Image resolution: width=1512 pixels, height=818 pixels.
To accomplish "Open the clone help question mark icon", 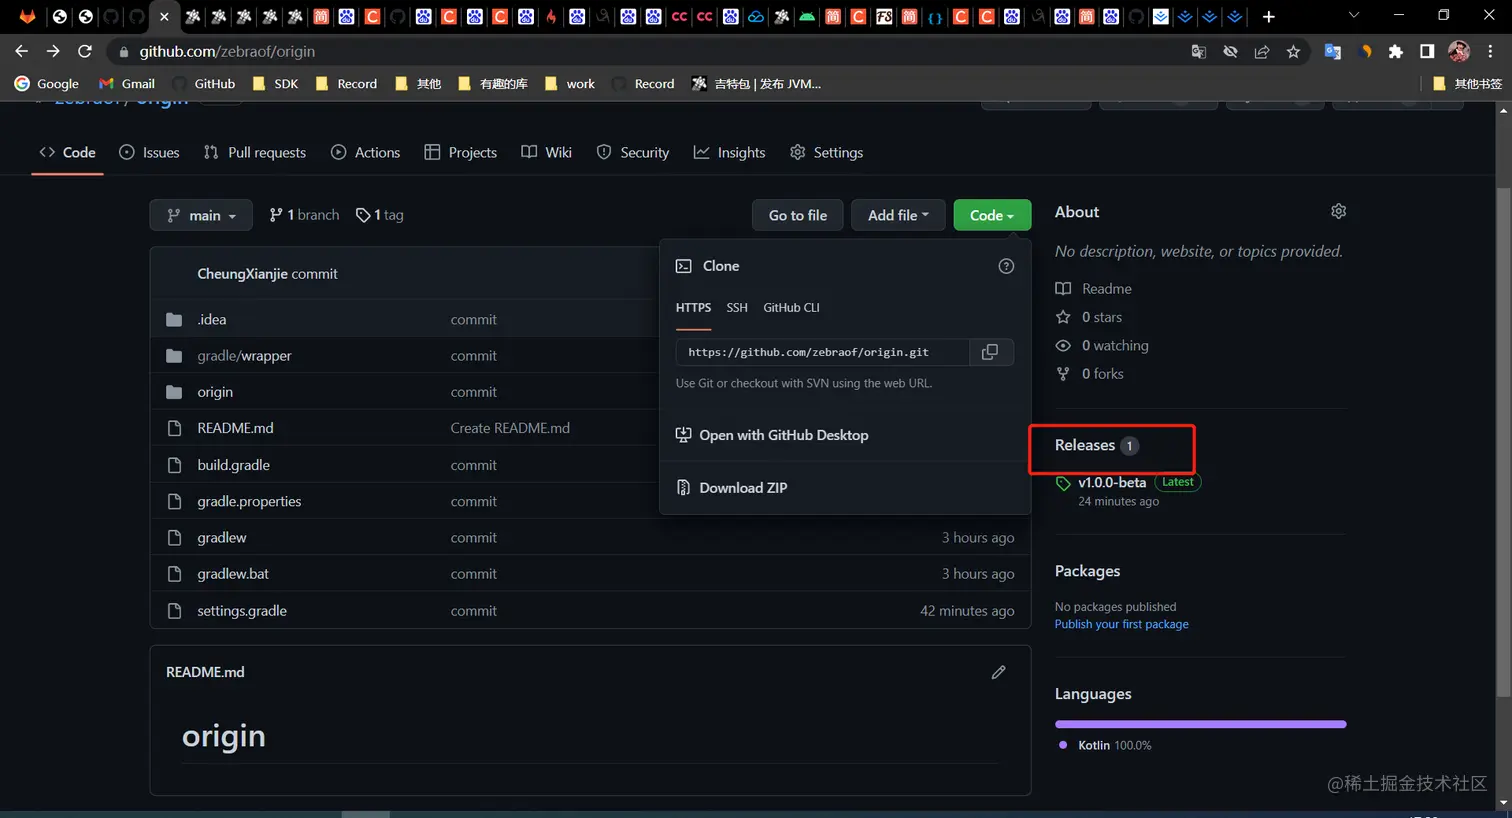I will [1006, 266].
